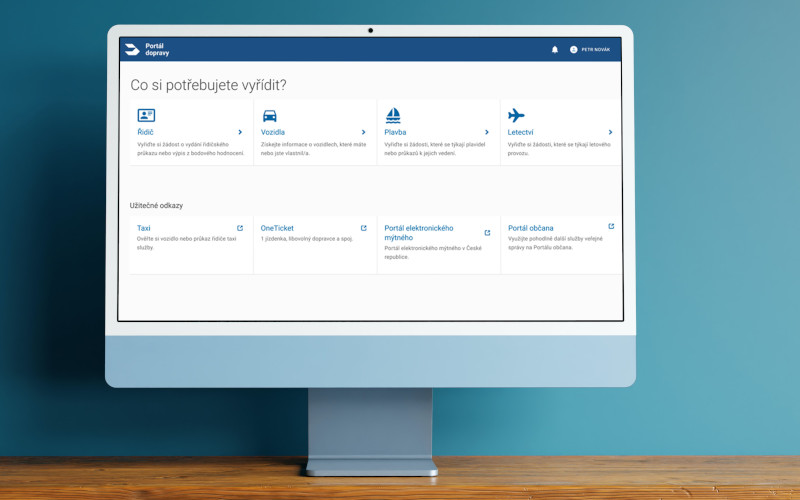Click the Portál dopravy logo
Image resolution: width=800 pixels, height=500 pixels.
[143, 49]
